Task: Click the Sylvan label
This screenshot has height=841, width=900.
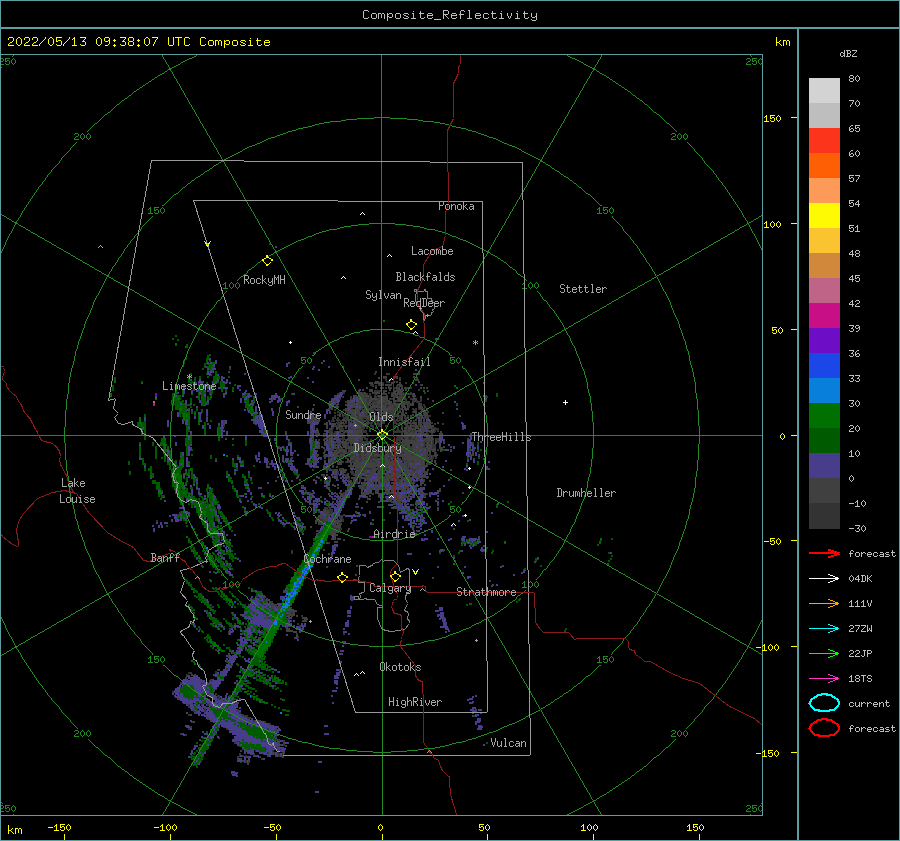Action: coord(383,295)
